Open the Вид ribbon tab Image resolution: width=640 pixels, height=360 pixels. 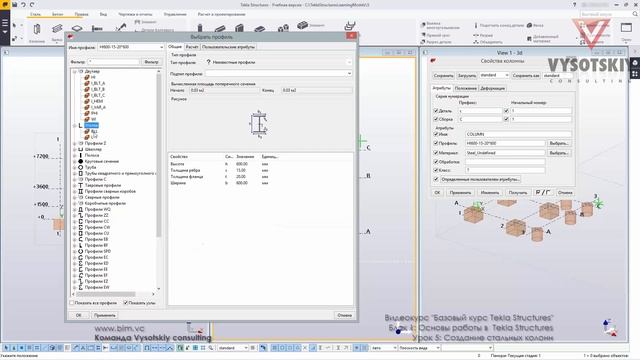coord(103,14)
